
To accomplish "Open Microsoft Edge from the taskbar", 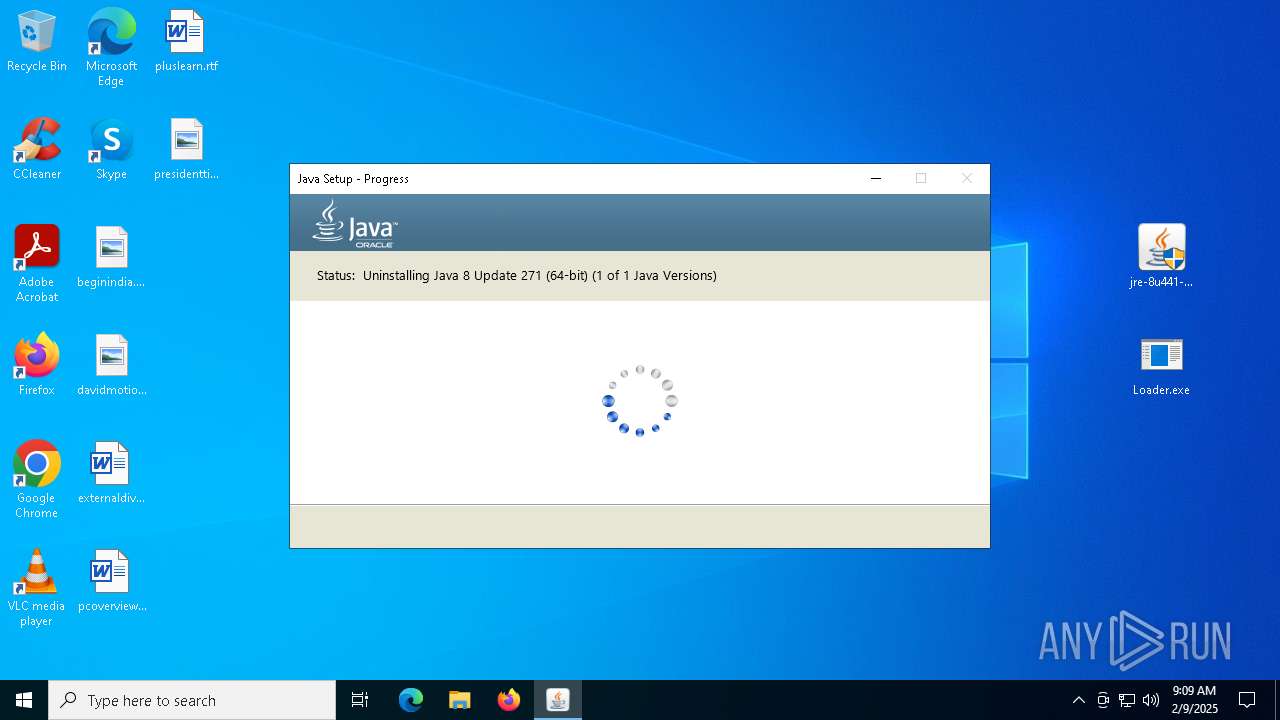I will (411, 700).
